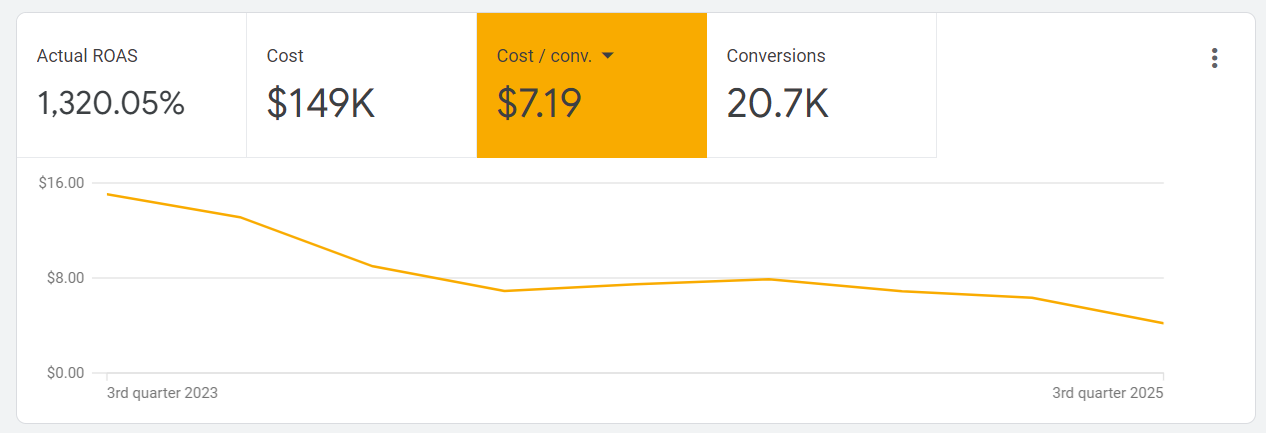
Task: Select the Conversions metric label
Action: [x=776, y=56]
